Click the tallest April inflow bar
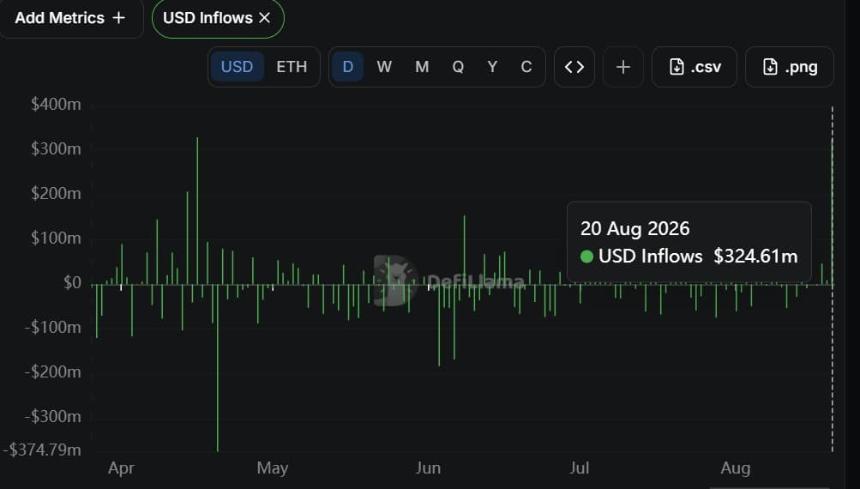This screenshot has width=860, height=489. (x=197, y=211)
